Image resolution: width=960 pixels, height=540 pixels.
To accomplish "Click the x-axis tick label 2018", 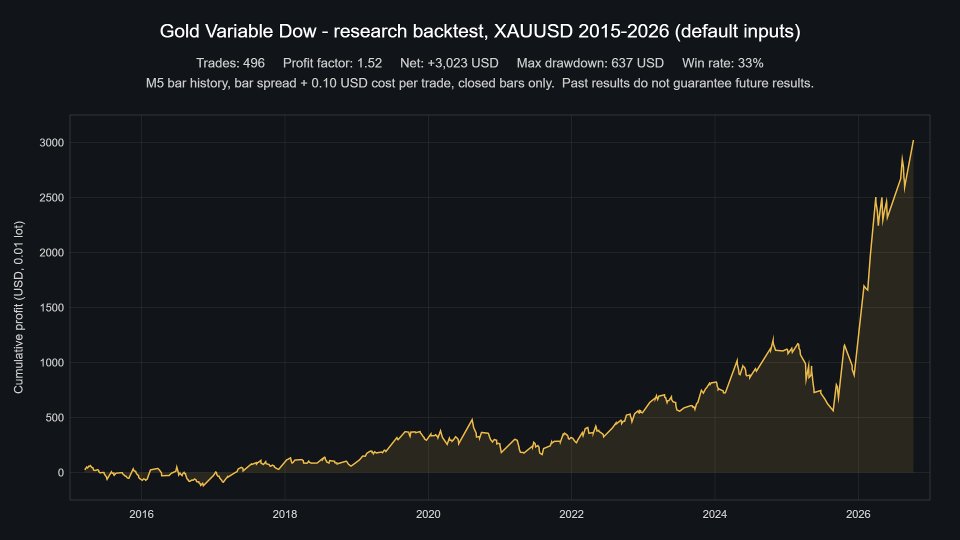I will [285, 514].
